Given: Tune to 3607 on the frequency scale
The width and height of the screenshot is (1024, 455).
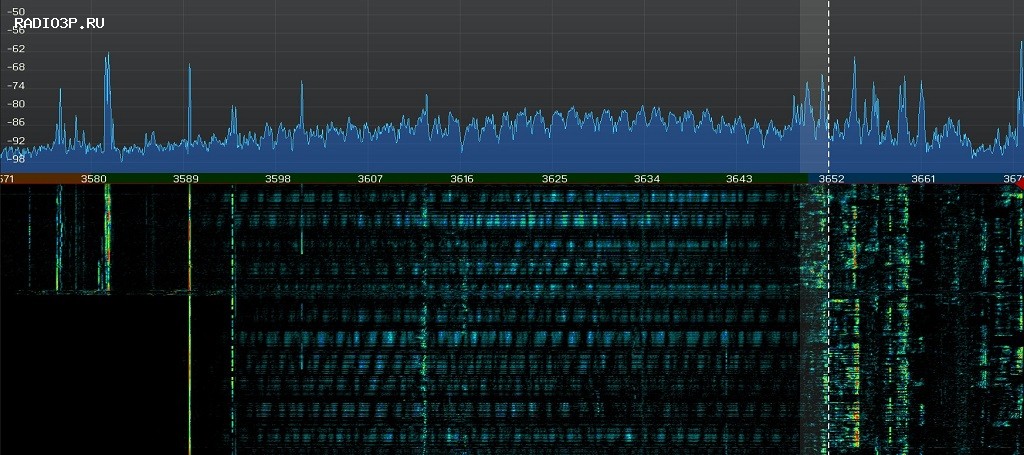Looking at the screenshot, I should (x=370, y=179).
